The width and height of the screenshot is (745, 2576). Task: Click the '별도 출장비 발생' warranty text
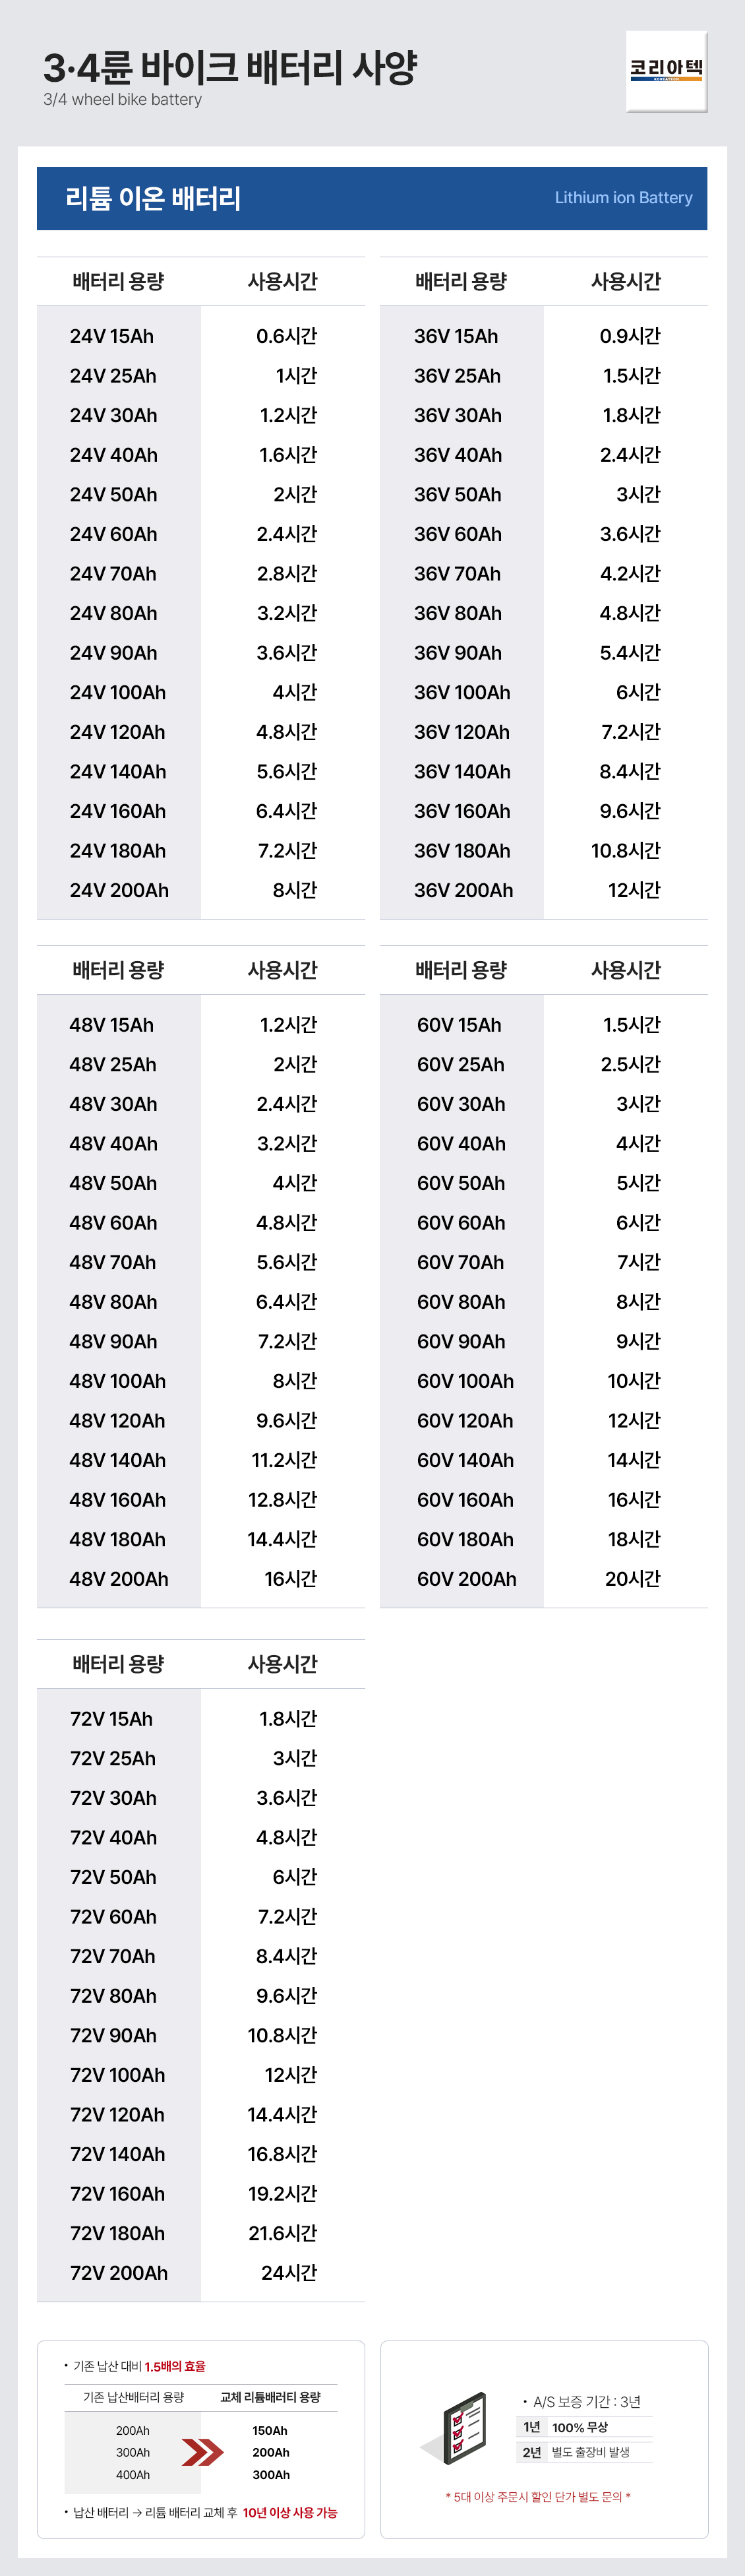[591, 2452]
